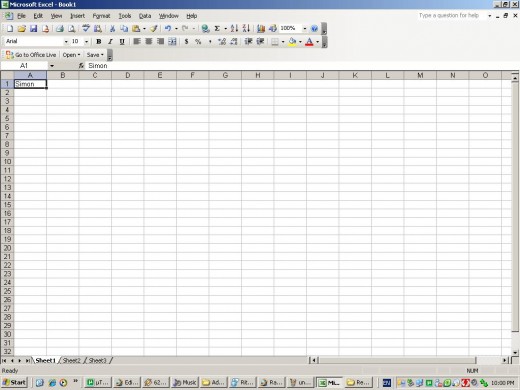Screen dimensions: 520x390
Task: Decrease the cell indent
Action: point(248,42)
